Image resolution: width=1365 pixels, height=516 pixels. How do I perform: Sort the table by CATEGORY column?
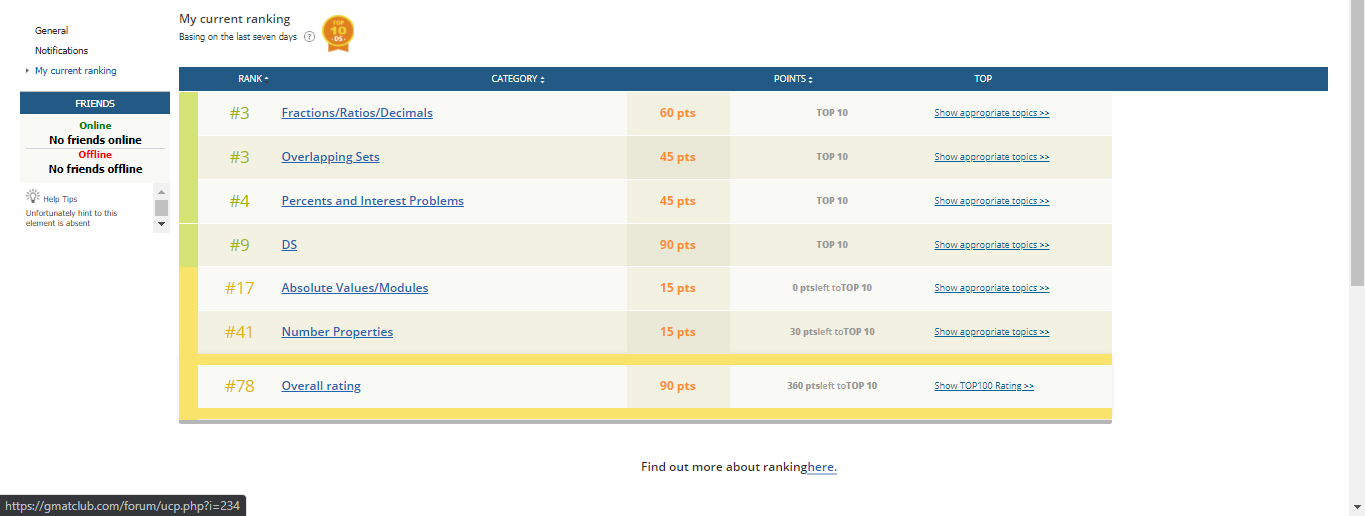point(518,79)
